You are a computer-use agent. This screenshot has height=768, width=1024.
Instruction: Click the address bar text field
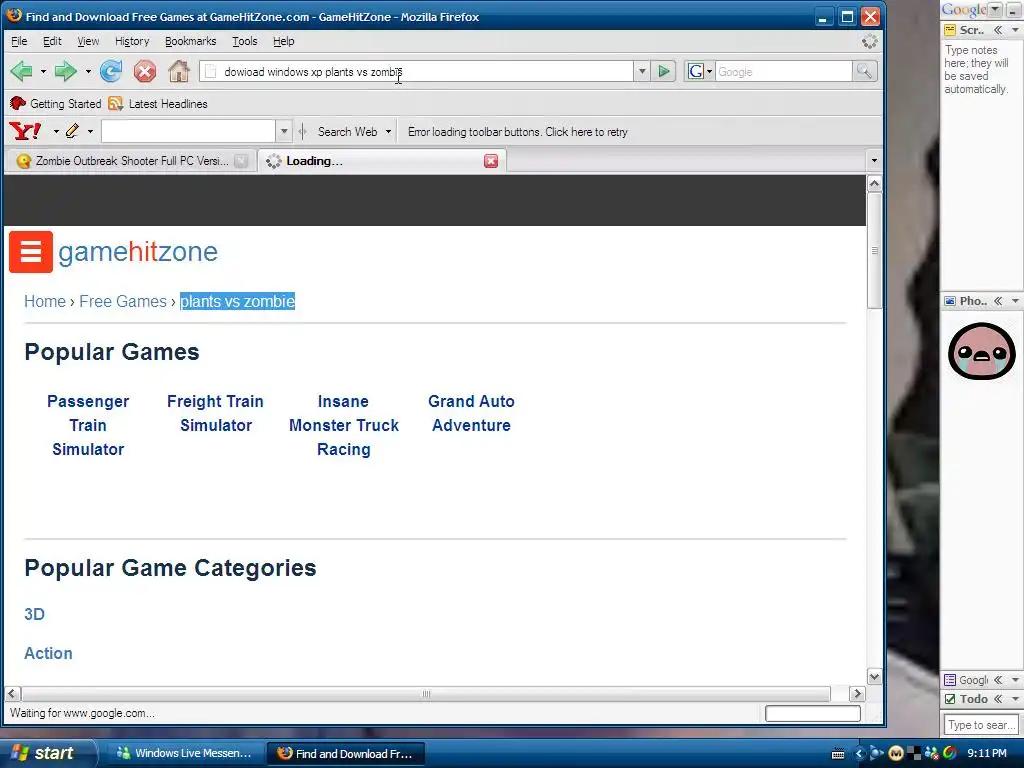(x=418, y=71)
